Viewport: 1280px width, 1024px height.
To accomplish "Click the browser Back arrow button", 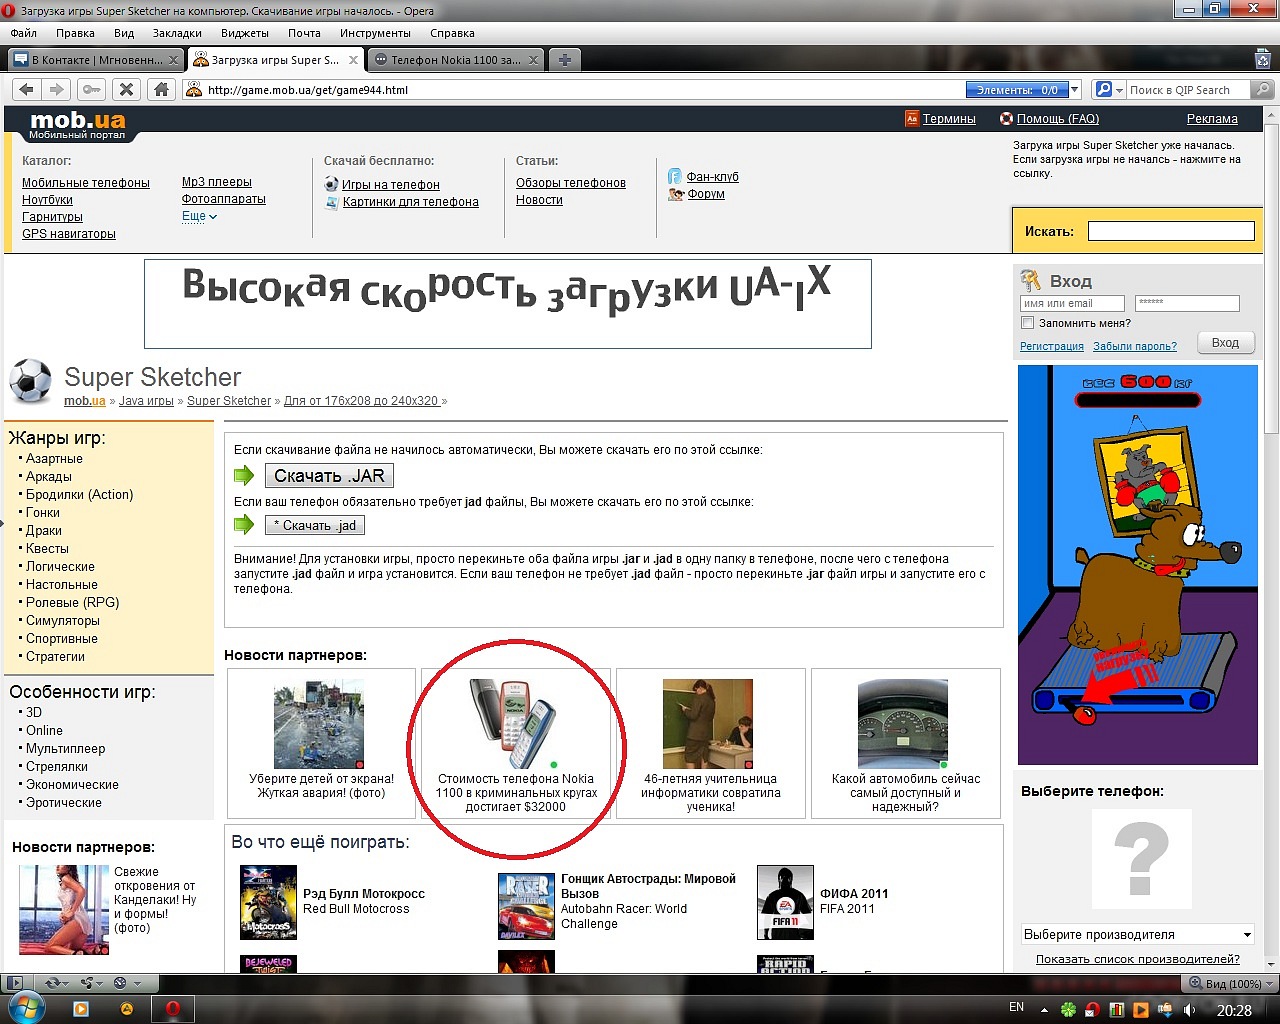I will click(x=27, y=89).
